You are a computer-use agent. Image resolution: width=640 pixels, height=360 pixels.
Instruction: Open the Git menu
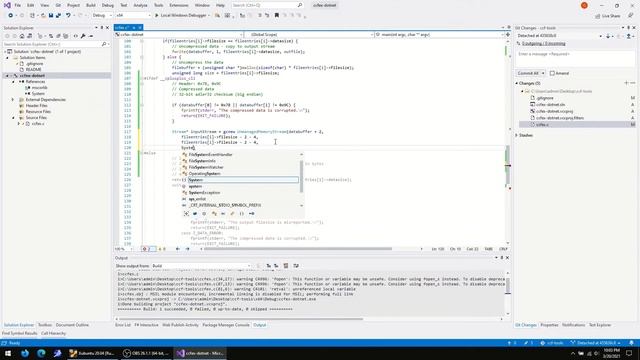[58, 5]
